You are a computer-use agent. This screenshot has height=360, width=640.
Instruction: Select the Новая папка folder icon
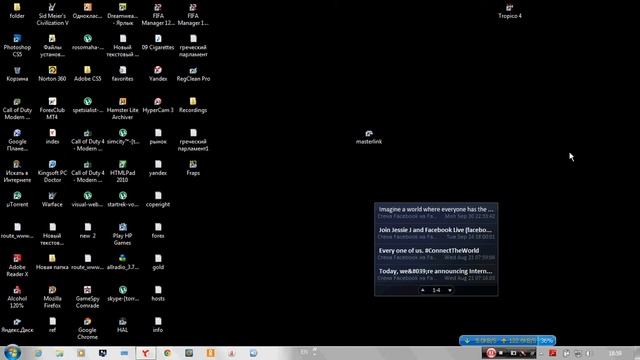[52, 262]
